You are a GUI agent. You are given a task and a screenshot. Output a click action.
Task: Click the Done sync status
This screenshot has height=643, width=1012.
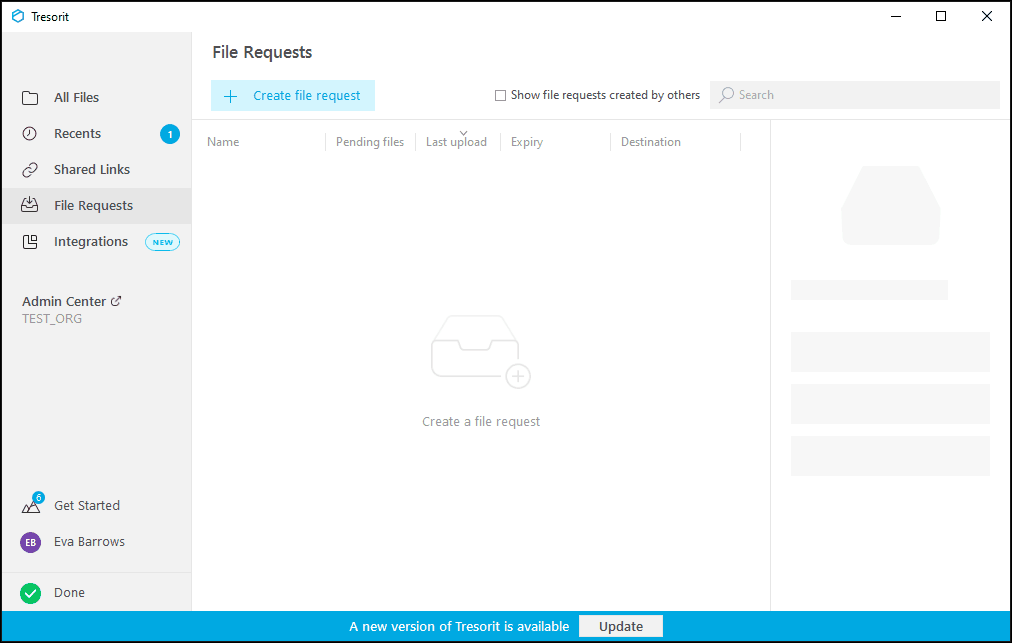(x=69, y=593)
